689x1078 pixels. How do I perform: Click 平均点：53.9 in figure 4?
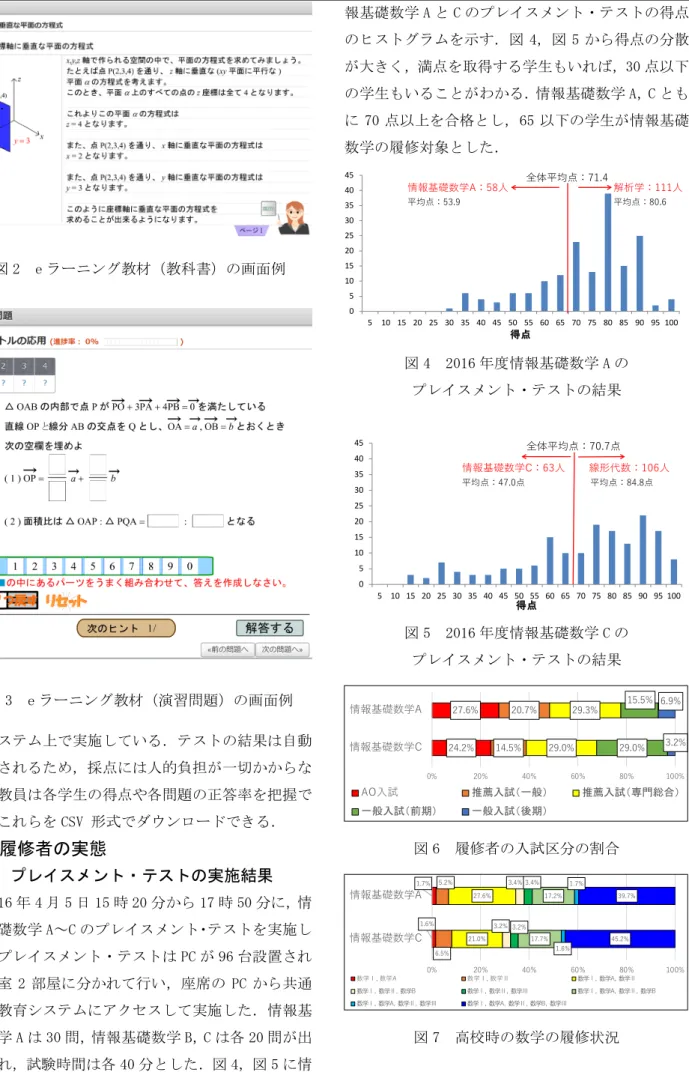pos(434,202)
